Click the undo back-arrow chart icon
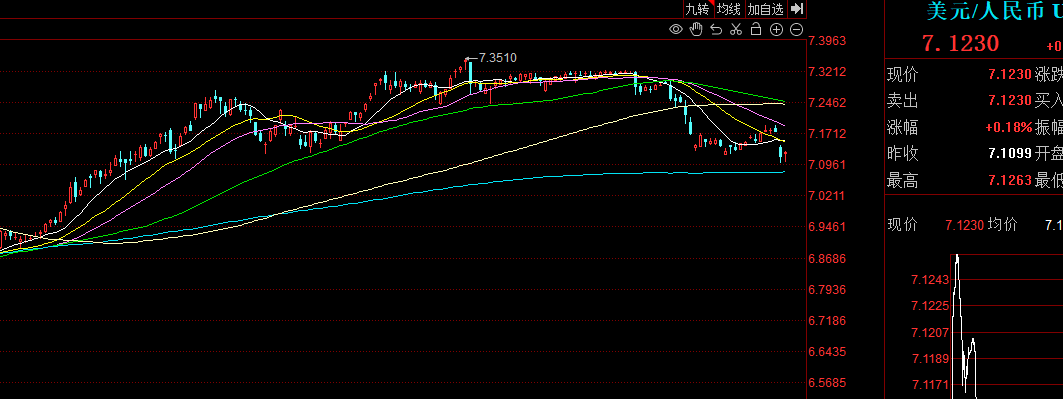 click(x=715, y=29)
